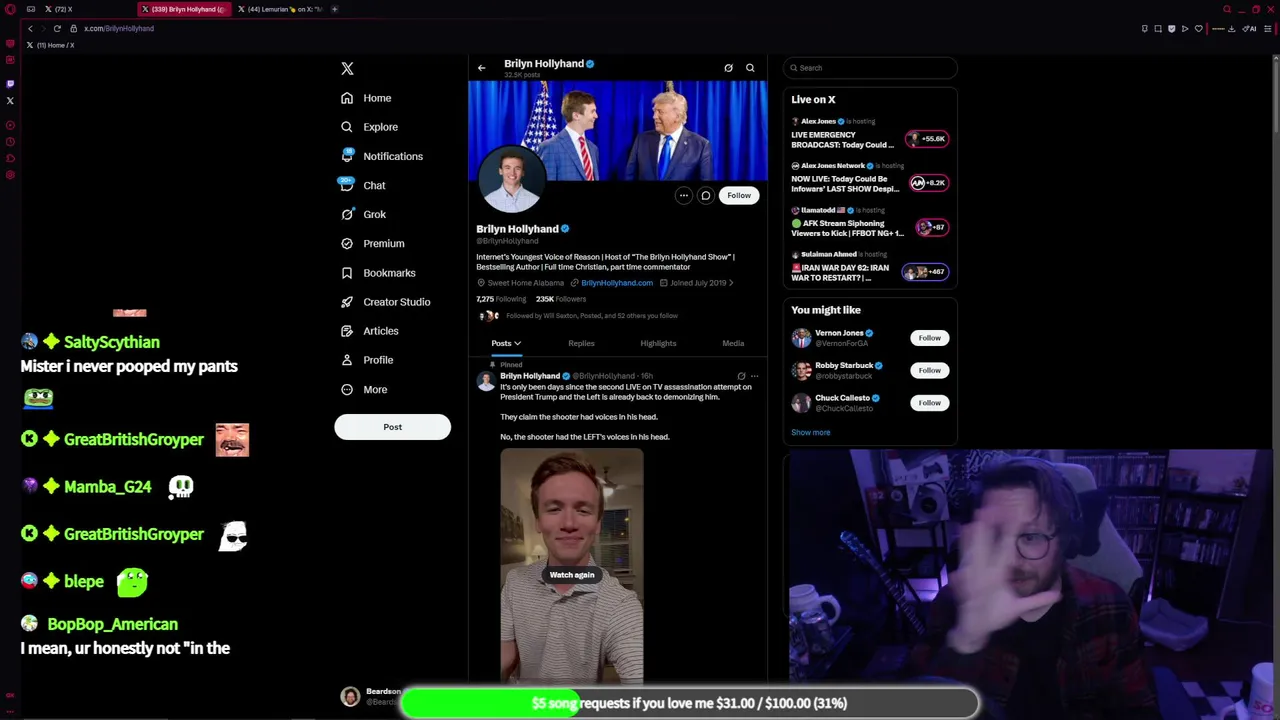The width and height of the screenshot is (1280, 720).
Task: Click the Opera logo menu button
Action: tap(10, 9)
